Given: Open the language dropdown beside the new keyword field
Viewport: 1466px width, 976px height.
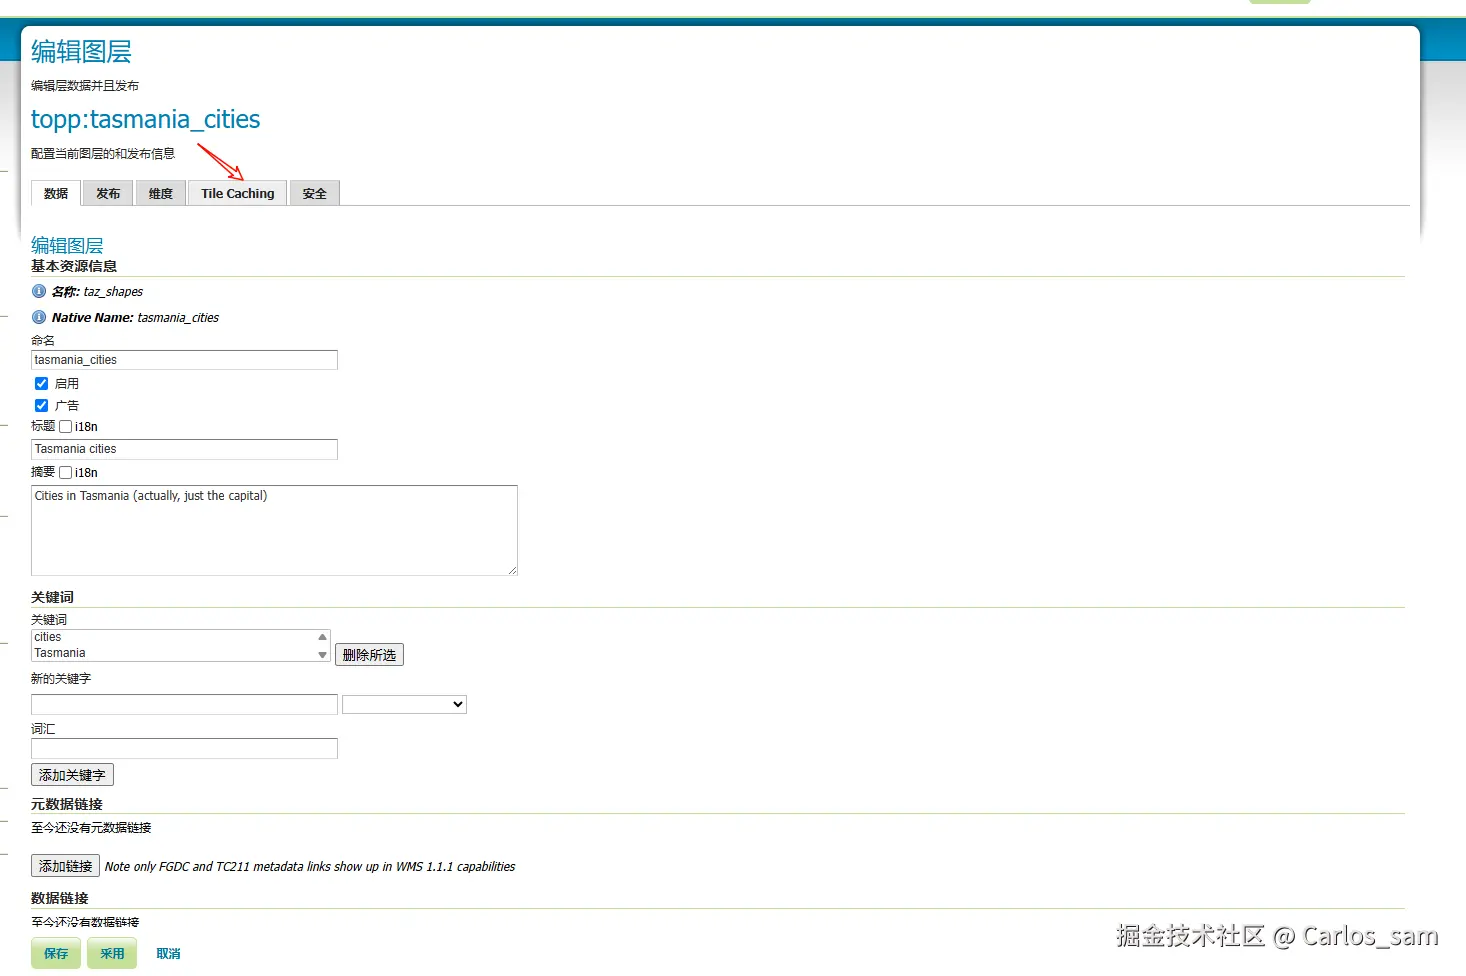Looking at the screenshot, I should tap(404, 704).
